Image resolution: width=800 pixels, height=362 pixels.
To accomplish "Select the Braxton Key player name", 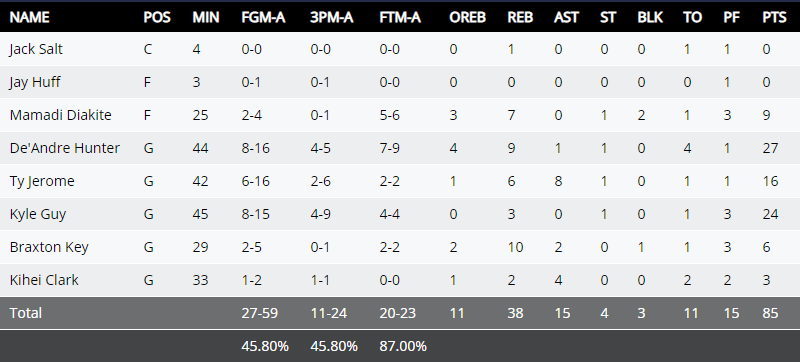I will point(49,247).
